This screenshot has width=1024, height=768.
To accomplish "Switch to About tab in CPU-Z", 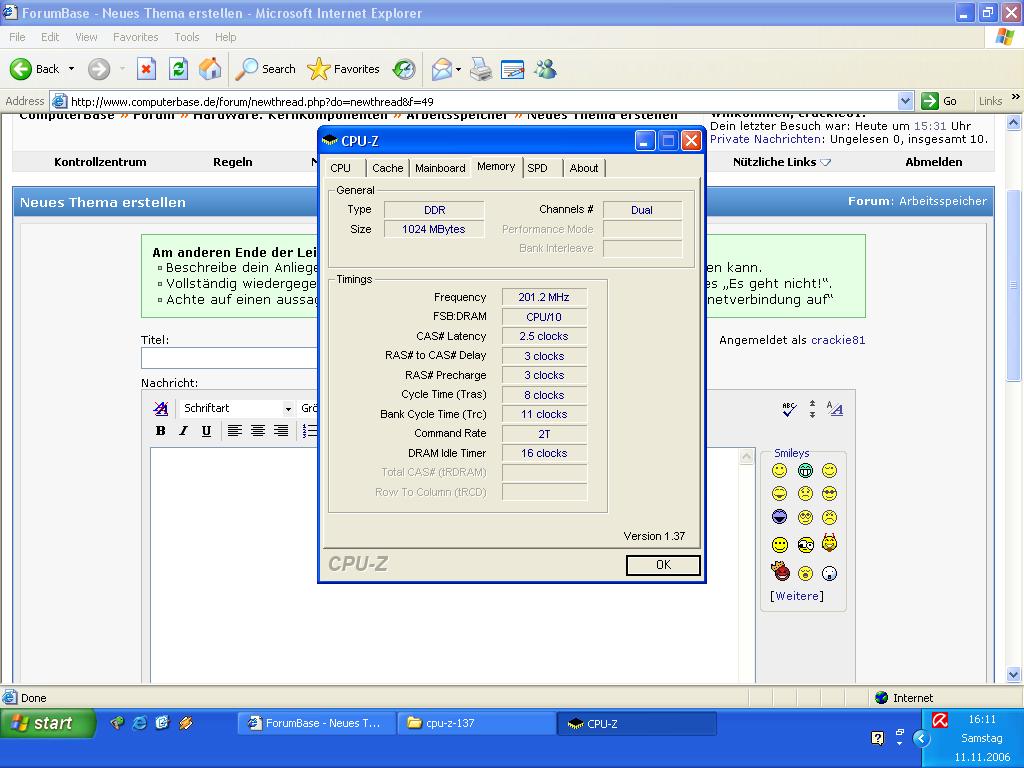I will click(x=584, y=168).
